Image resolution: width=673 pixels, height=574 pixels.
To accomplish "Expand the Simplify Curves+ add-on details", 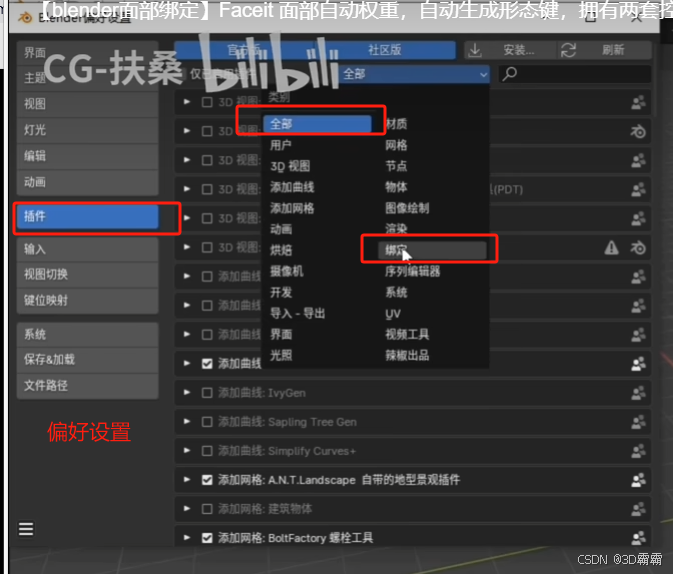I will [x=187, y=450].
